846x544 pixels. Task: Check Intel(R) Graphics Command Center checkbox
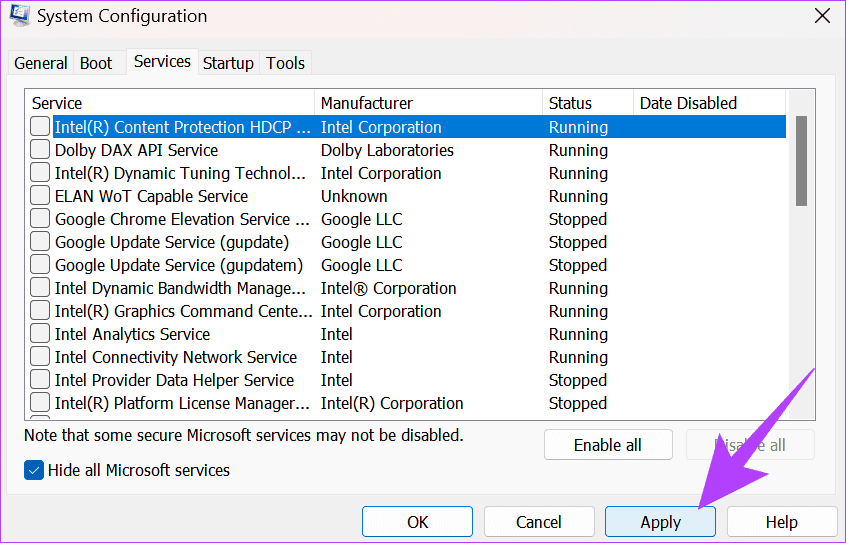tap(40, 311)
